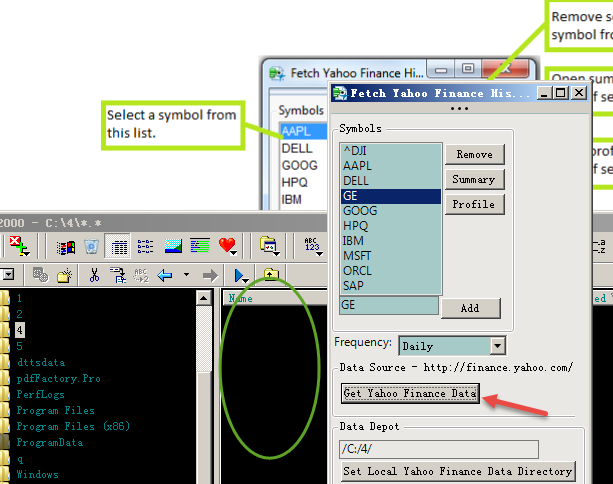613x484 pixels.
Task: Switch to details grid view icon
Action: point(118,246)
